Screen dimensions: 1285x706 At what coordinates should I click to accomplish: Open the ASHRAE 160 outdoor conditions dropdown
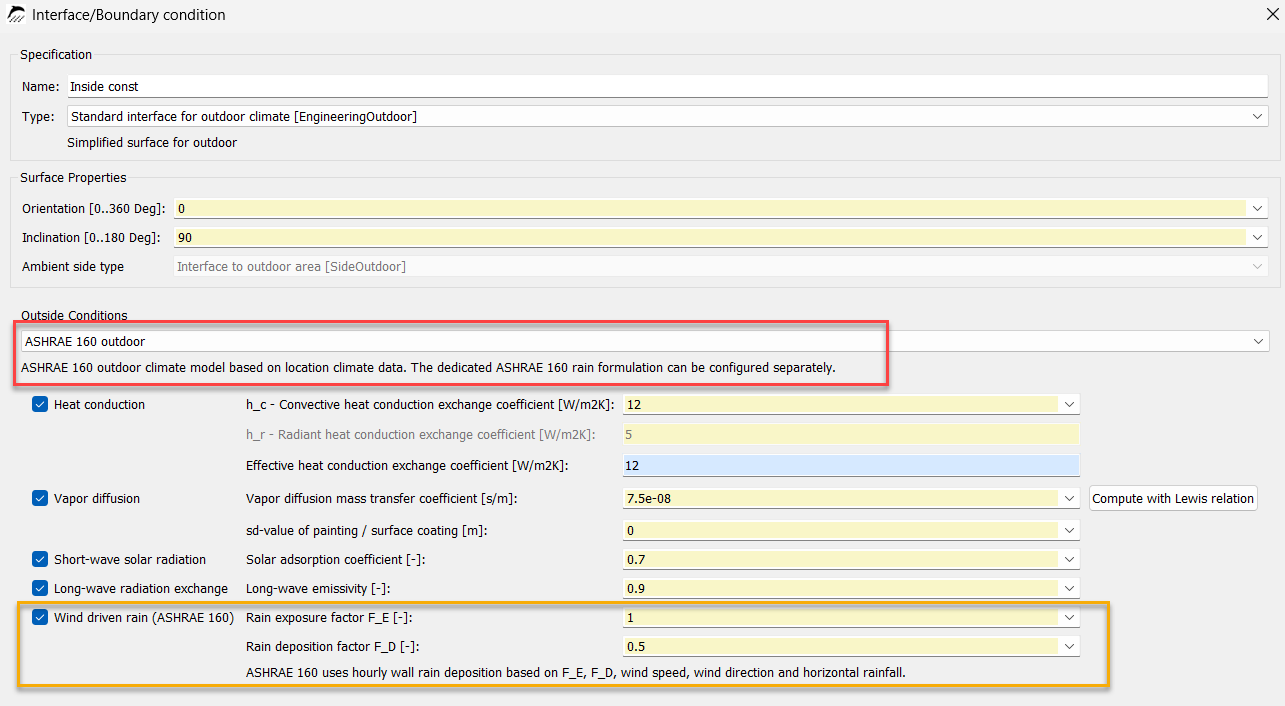coord(1258,342)
